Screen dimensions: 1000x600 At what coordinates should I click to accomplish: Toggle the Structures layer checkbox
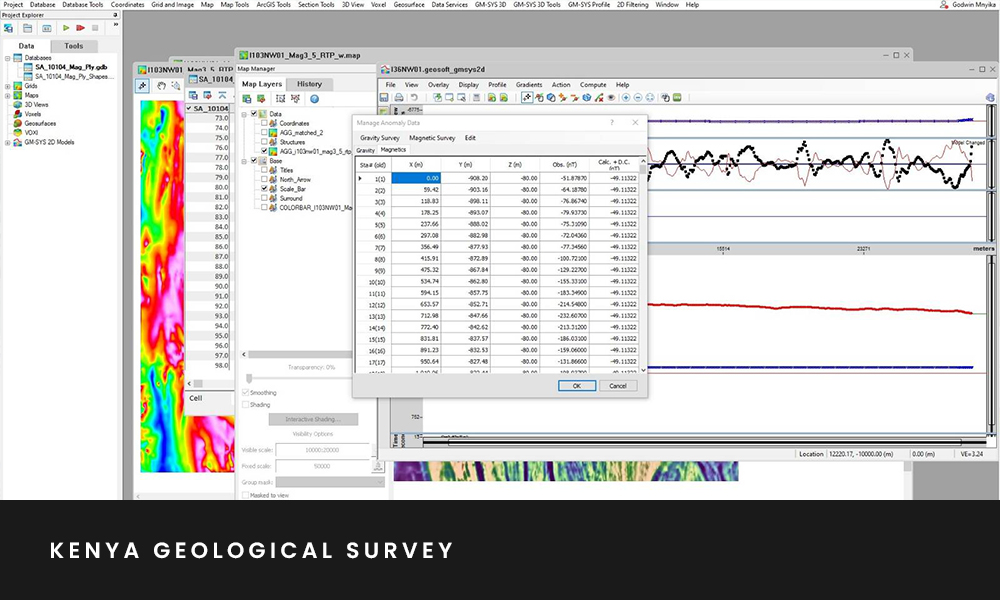click(264, 142)
